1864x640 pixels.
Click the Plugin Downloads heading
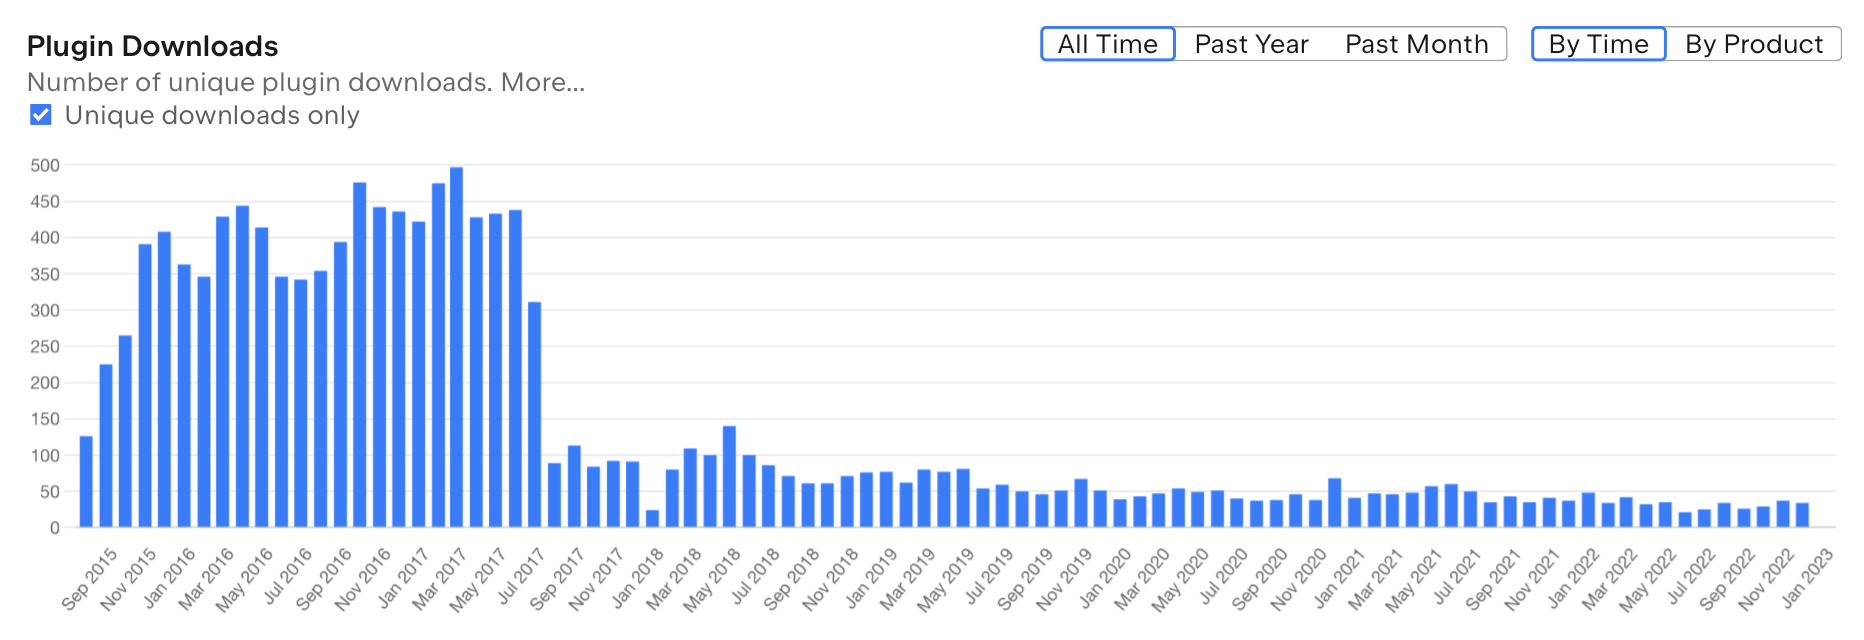(152, 46)
